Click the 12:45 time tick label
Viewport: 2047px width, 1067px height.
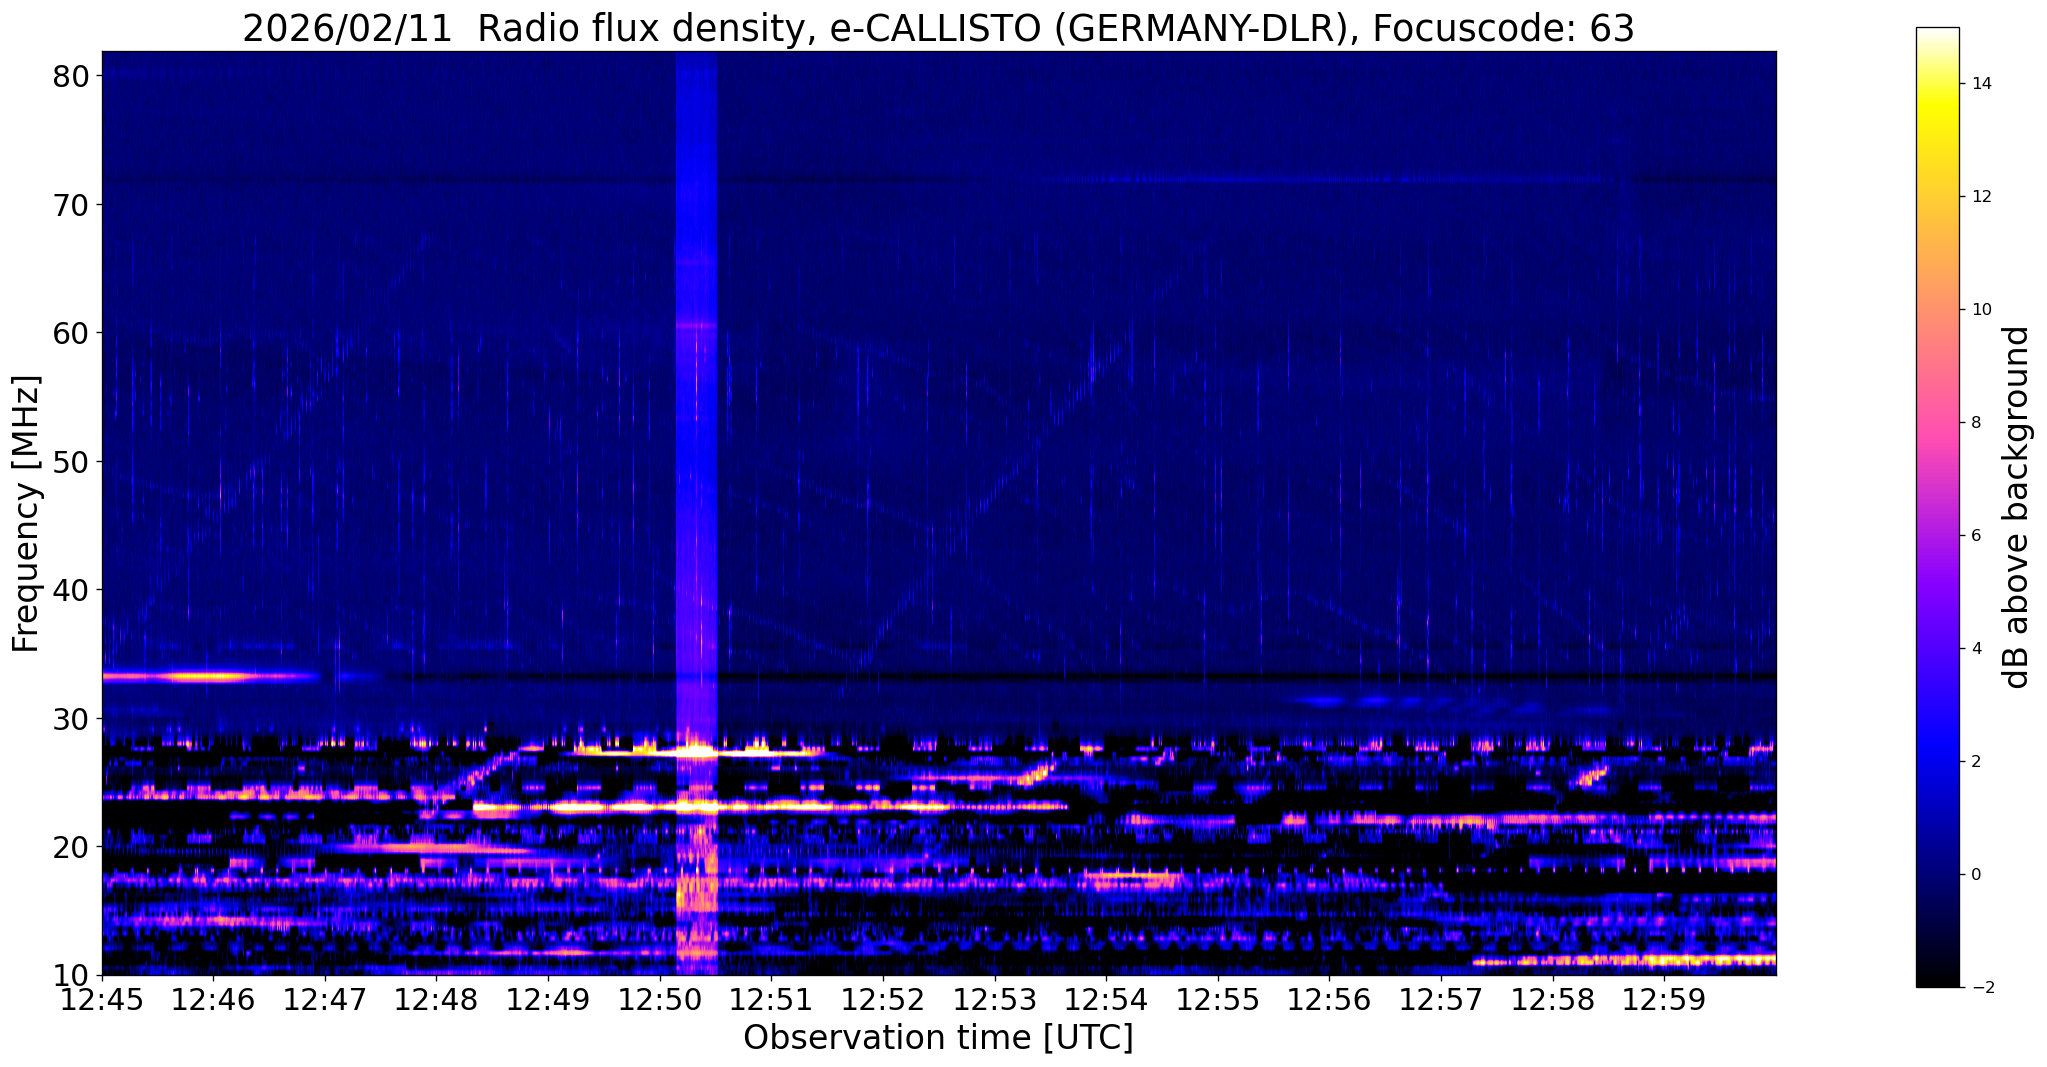click(x=102, y=1000)
